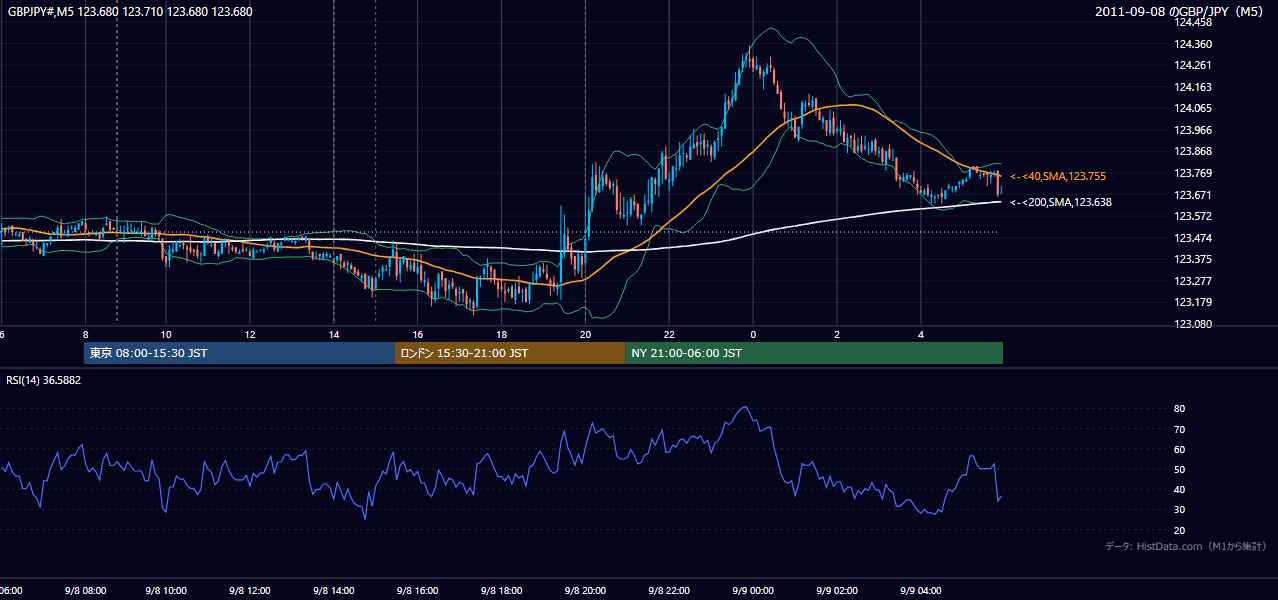
Task: Click price axis value 124.163
Action: [x=1194, y=87]
